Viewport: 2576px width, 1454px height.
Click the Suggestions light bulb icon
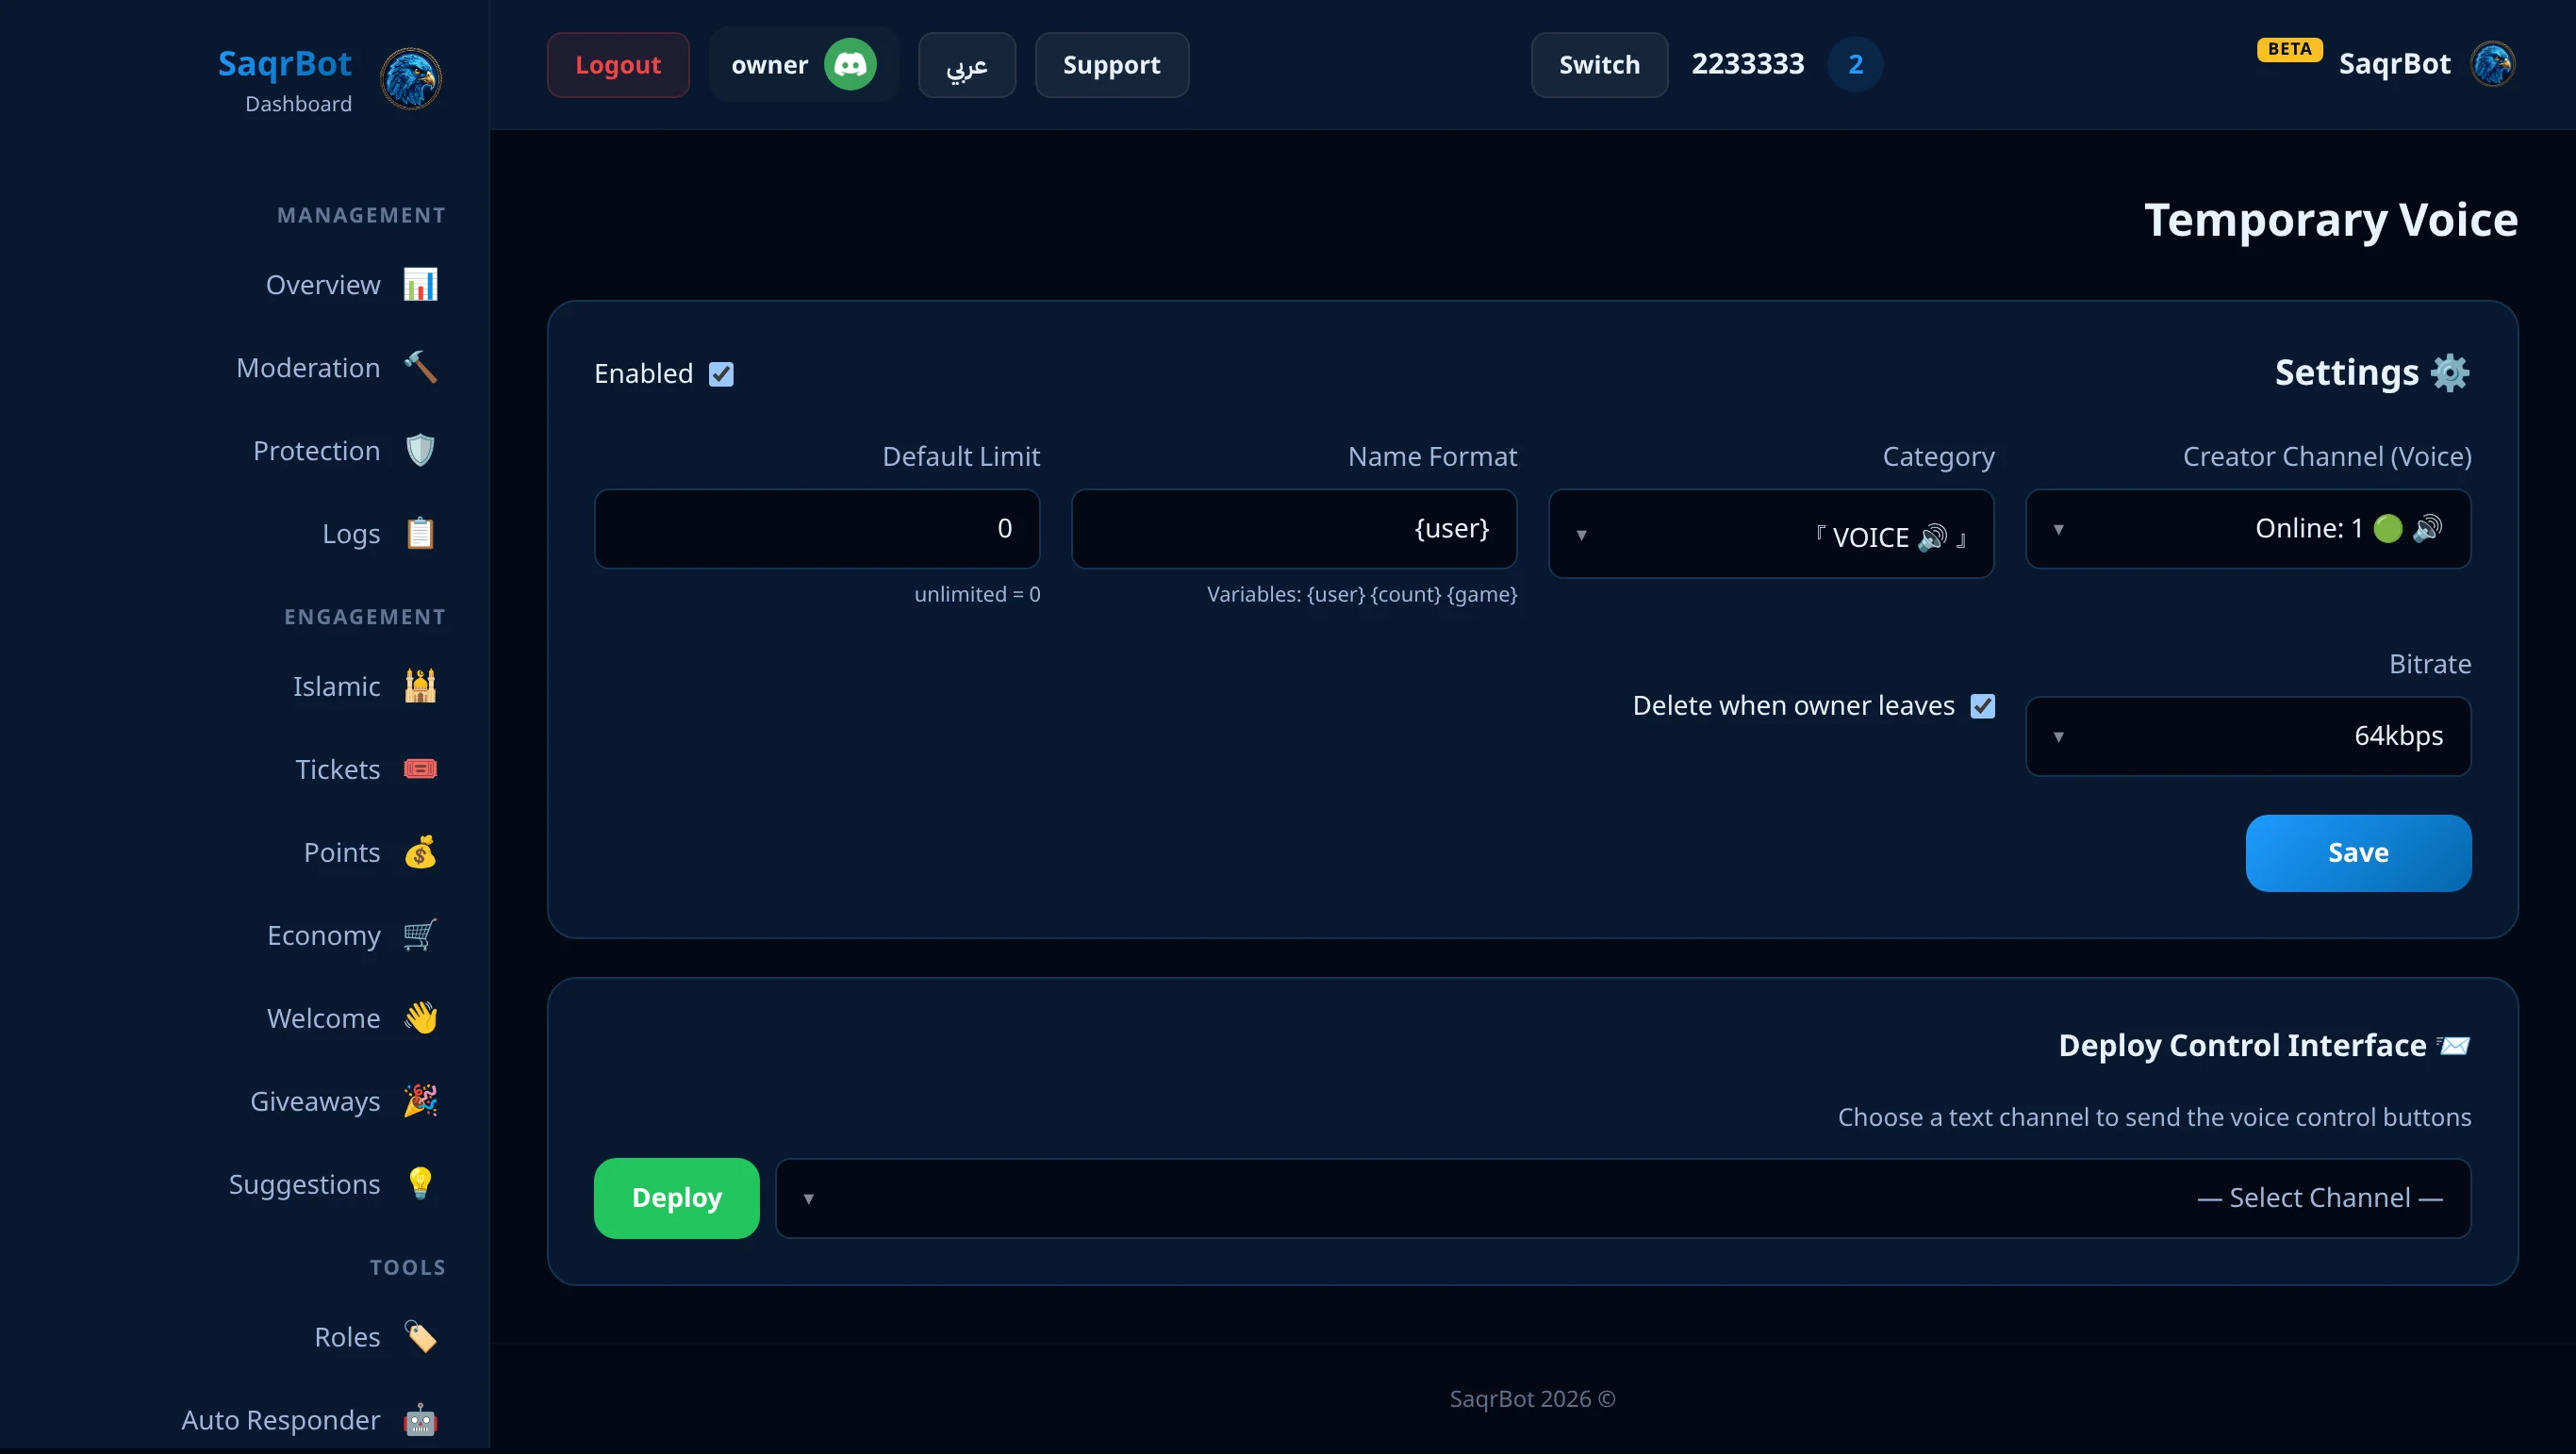click(420, 1184)
